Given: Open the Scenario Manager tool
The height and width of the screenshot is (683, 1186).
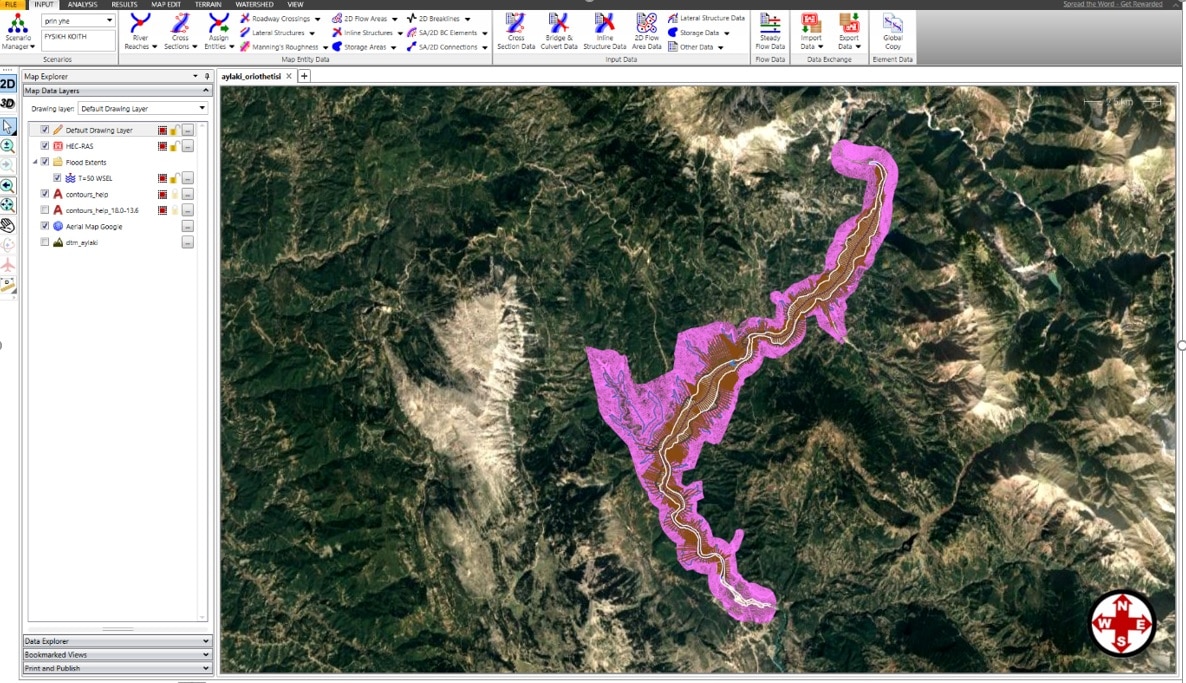Looking at the screenshot, I should [18, 32].
